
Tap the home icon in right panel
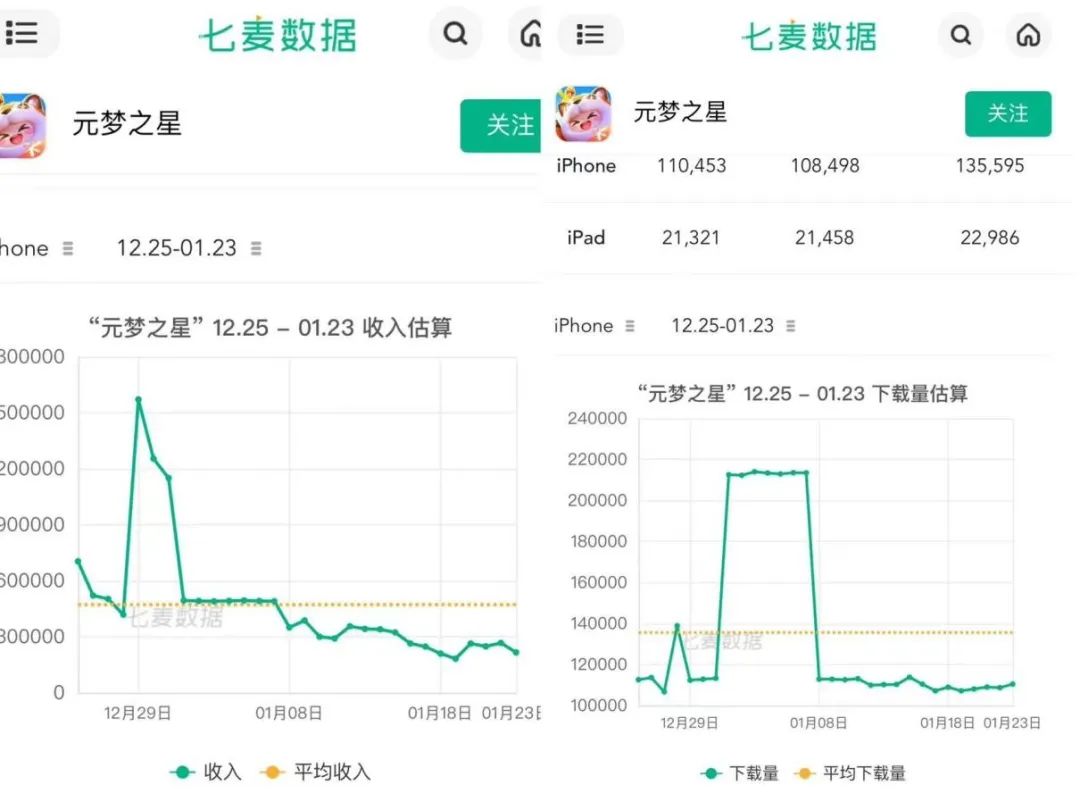tap(1027, 36)
